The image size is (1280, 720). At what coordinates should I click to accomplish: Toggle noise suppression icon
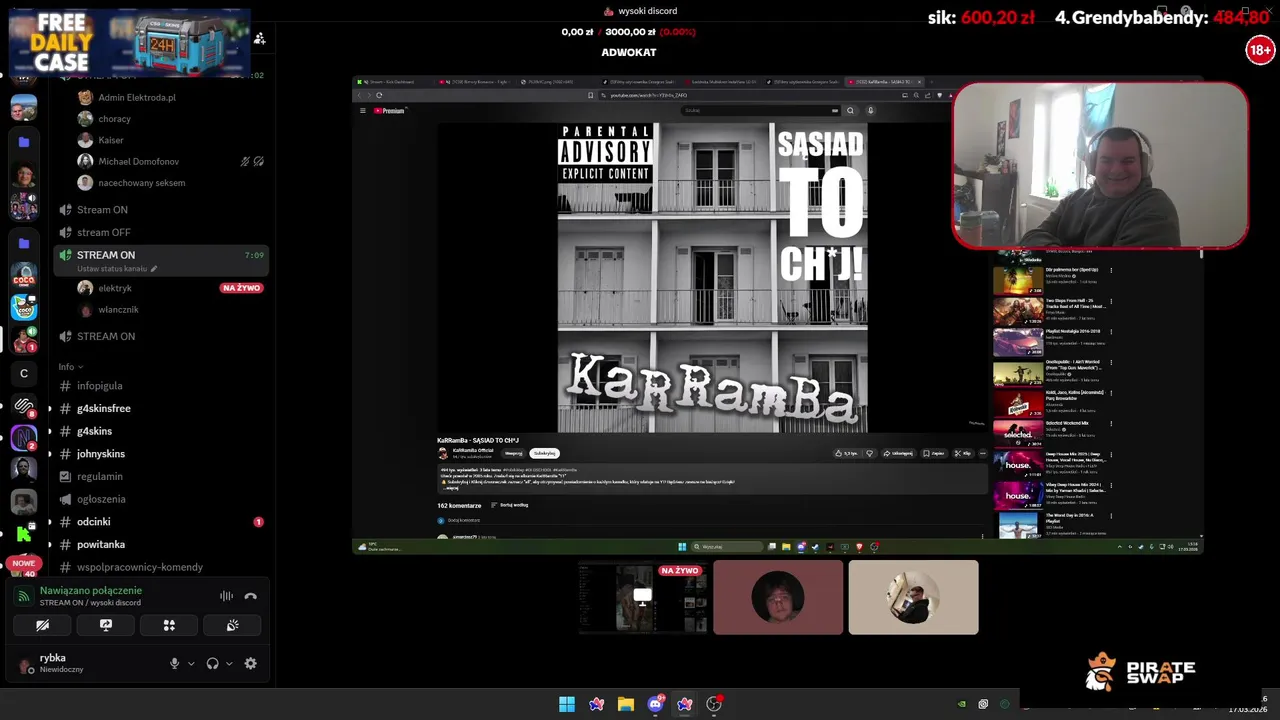click(227, 596)
